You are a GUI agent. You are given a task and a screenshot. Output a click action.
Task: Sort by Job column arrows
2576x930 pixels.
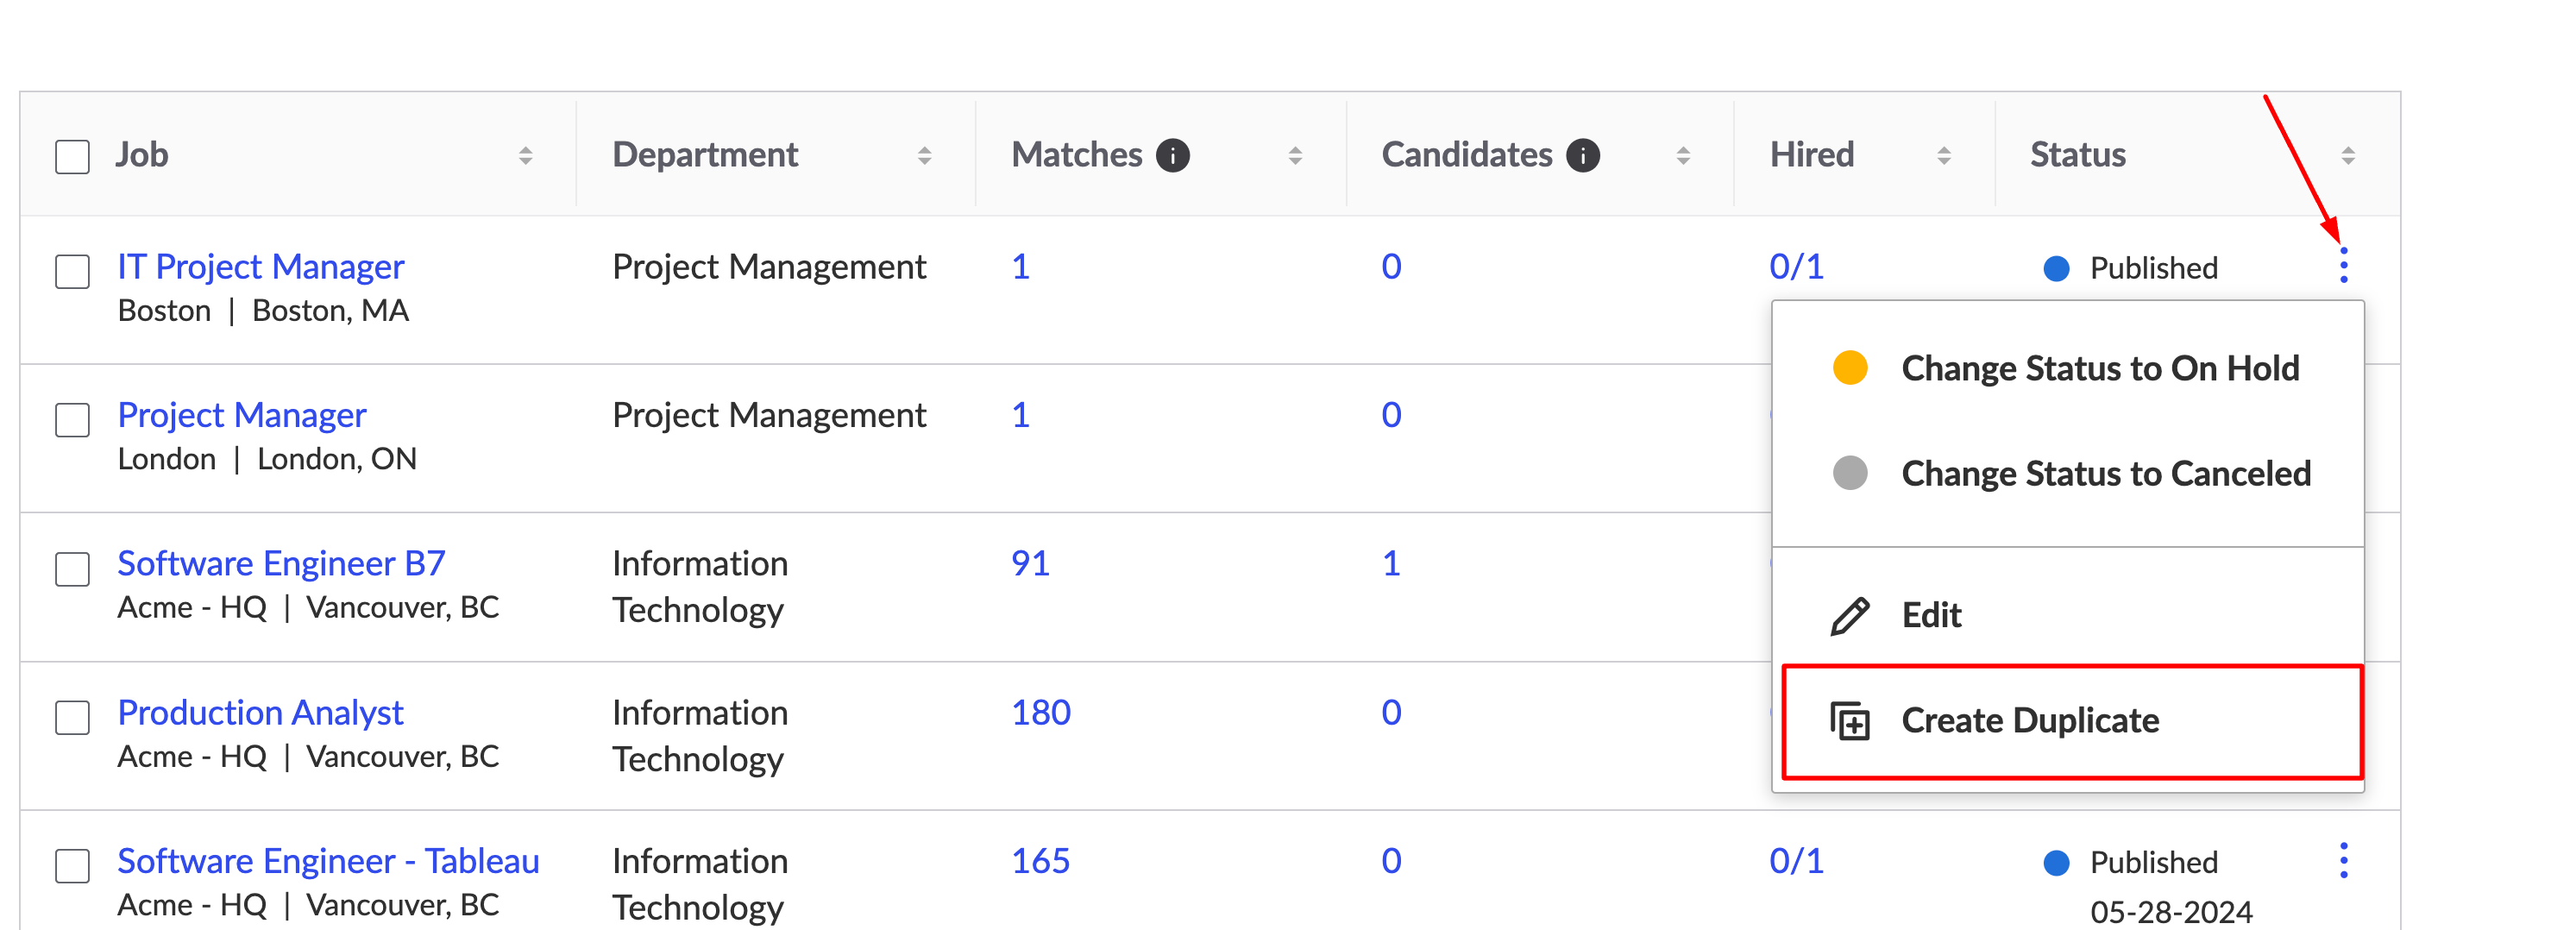(x=525, y=156)
